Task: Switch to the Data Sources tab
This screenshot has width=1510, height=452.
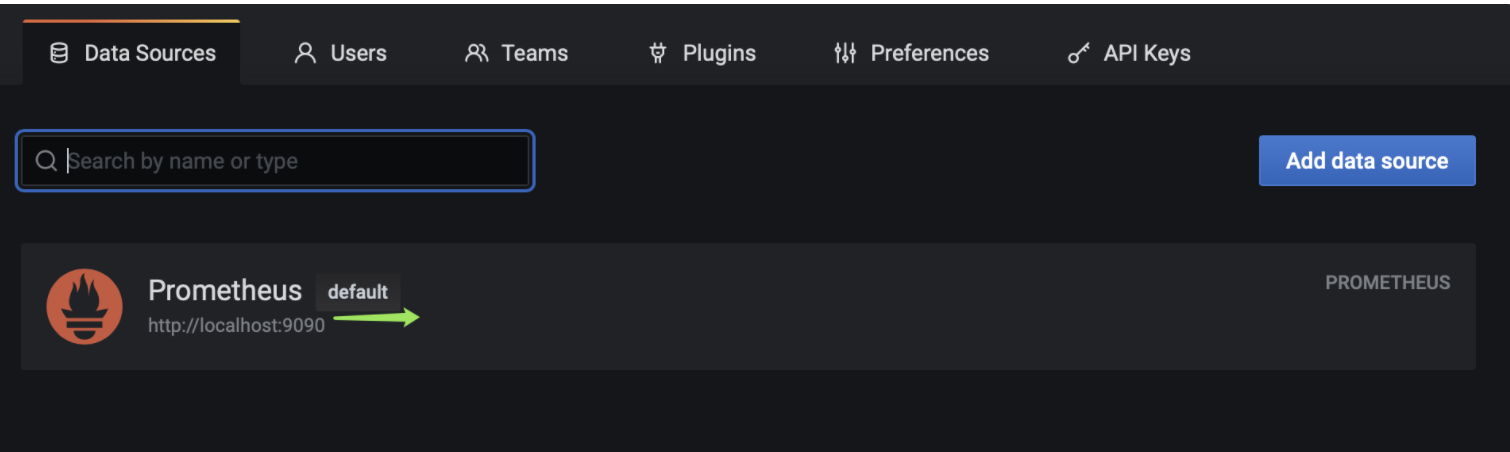Action: pyautogui.click(x=131, y=53)
